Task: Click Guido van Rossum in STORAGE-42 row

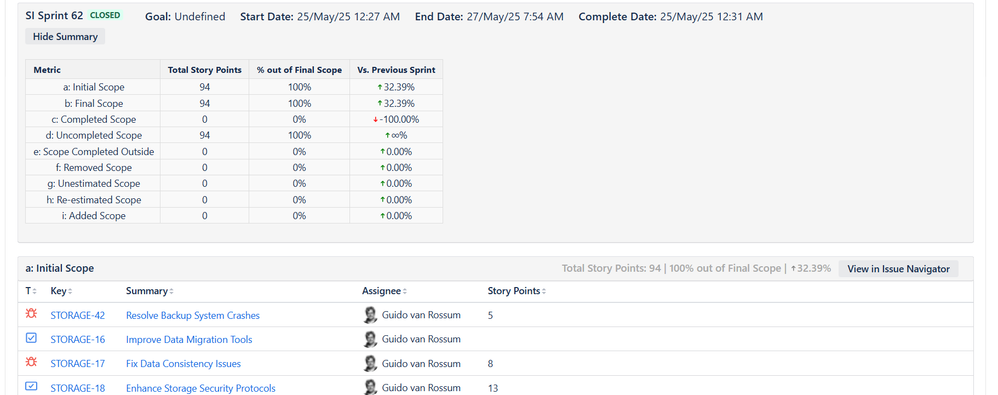Action: pyautogui.click(x=421, y=315)
